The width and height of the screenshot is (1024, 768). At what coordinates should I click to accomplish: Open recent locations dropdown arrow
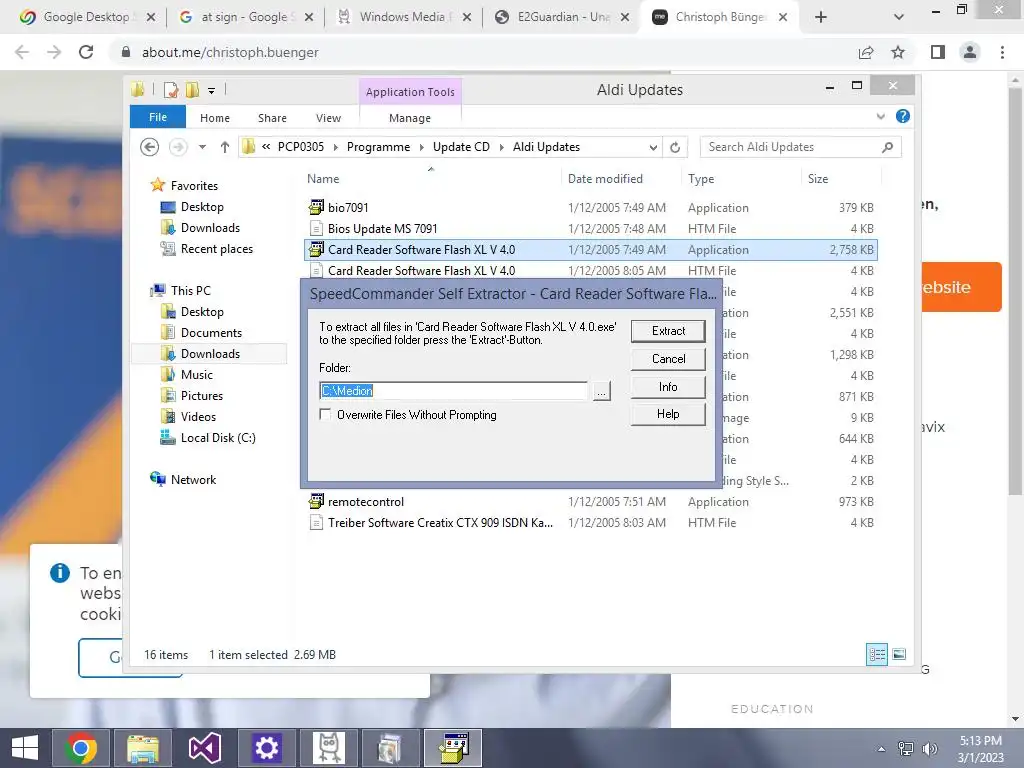pos(202,147)
